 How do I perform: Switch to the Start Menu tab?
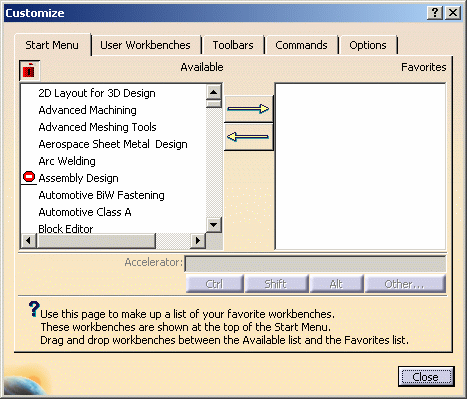pos(52,45)
